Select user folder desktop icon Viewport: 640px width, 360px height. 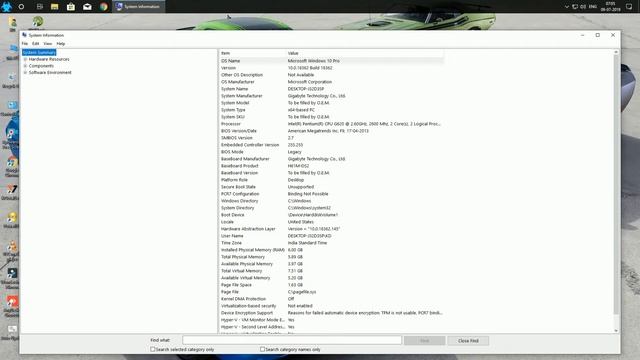click(x=13, y=23)
